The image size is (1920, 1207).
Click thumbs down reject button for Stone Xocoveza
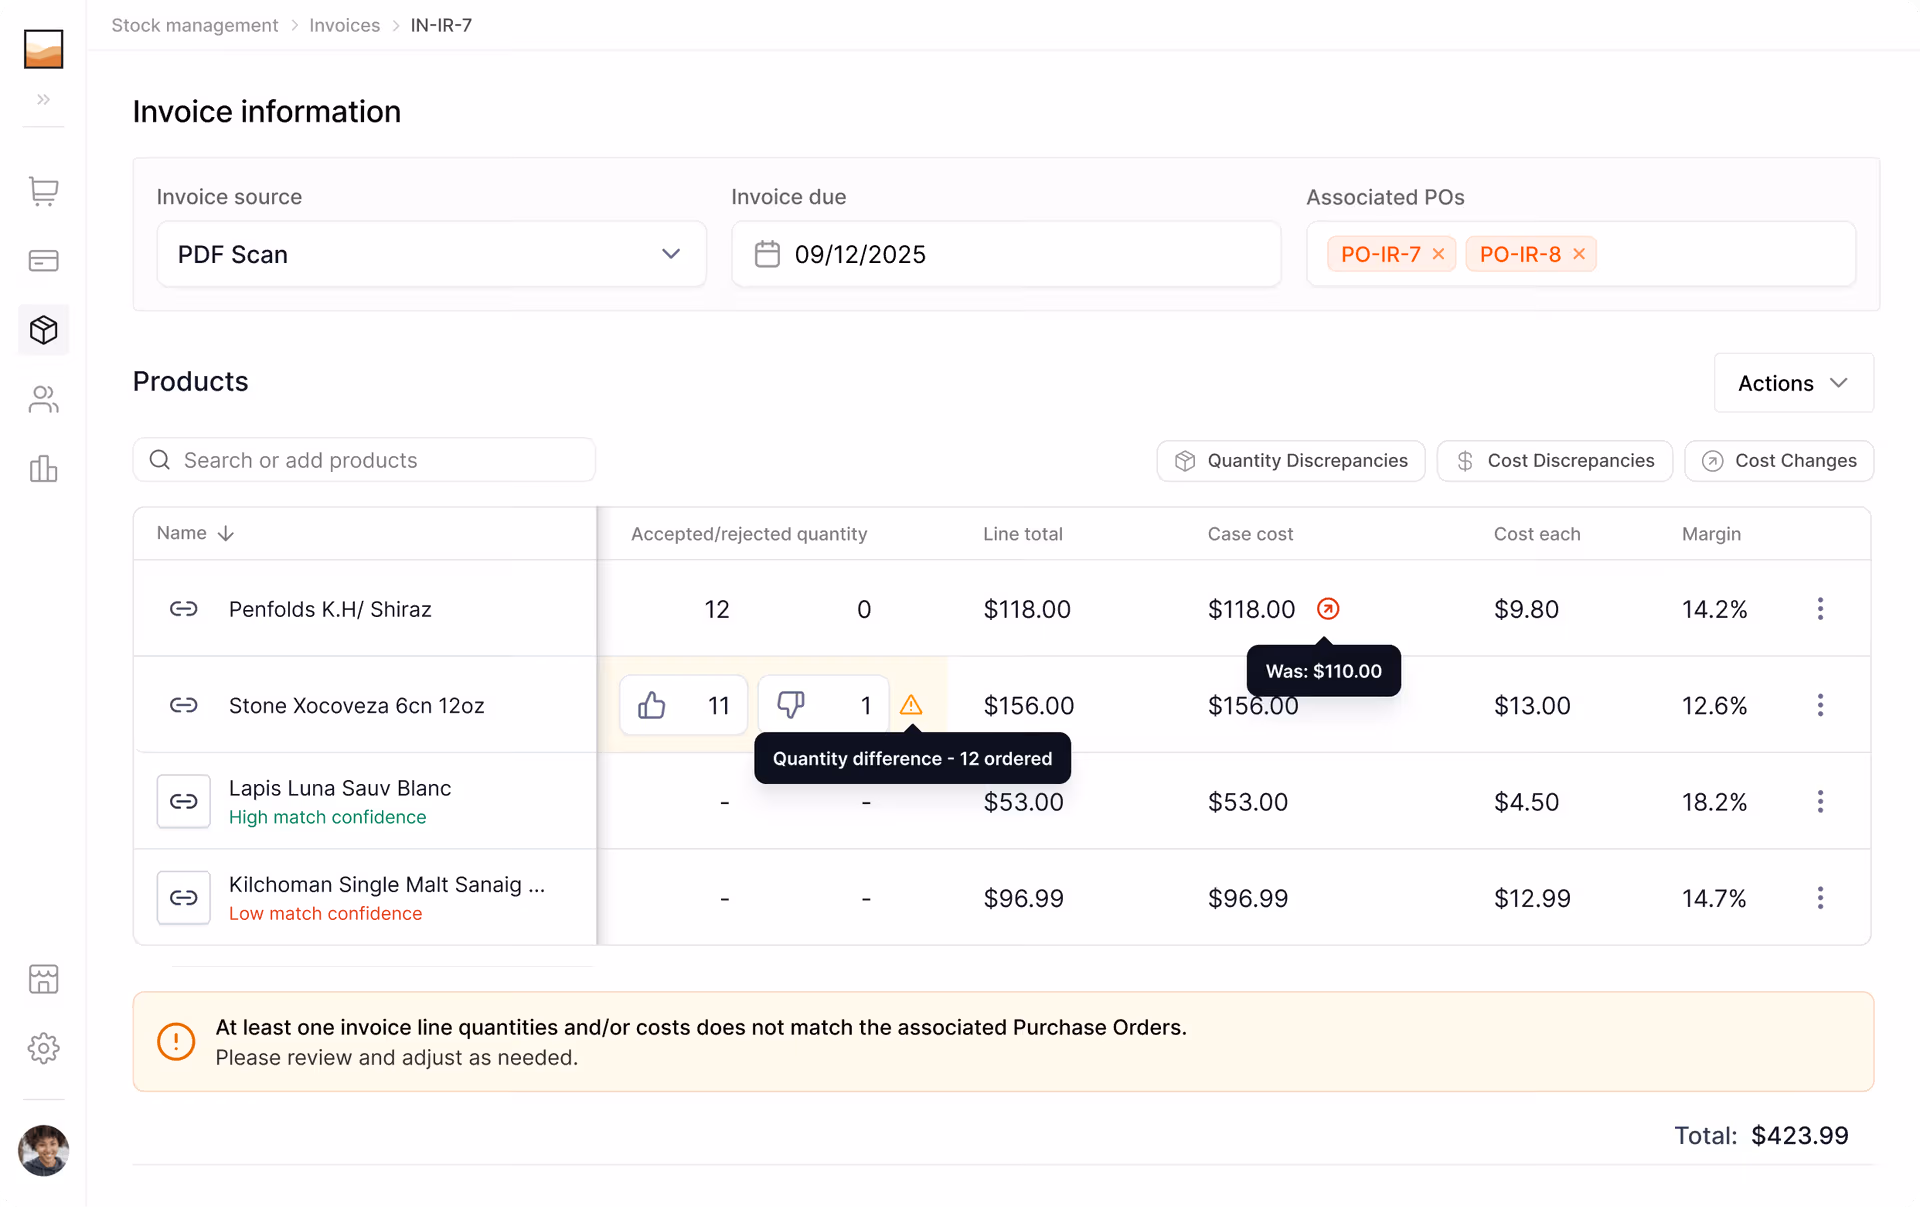(791, 705)
